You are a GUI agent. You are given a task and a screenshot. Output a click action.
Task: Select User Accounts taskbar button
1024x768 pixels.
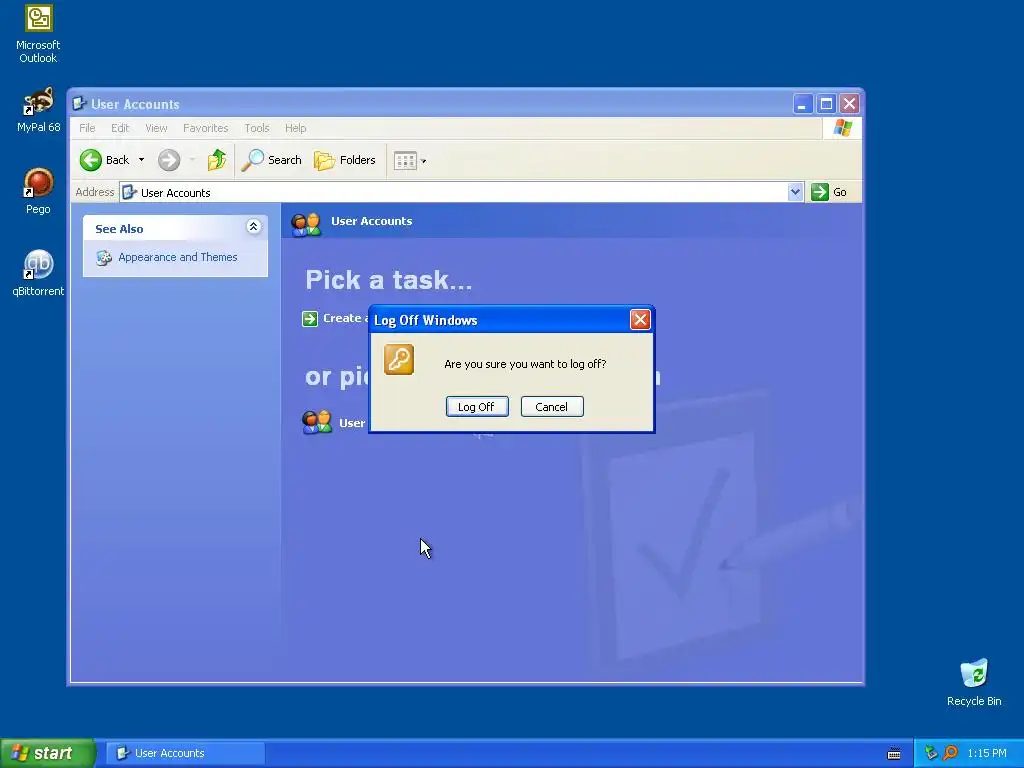click(185, 753)
